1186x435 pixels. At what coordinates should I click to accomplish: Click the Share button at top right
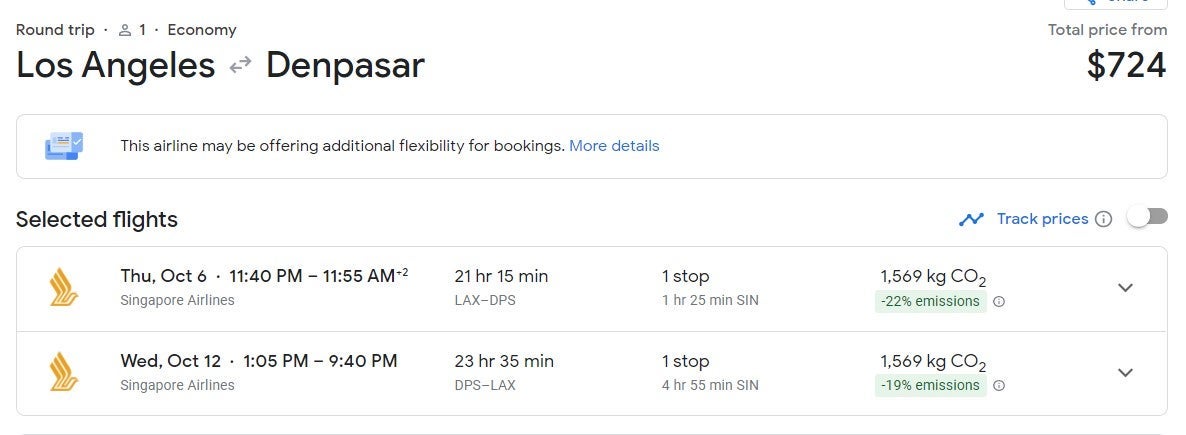click(x=1115, y=4)
